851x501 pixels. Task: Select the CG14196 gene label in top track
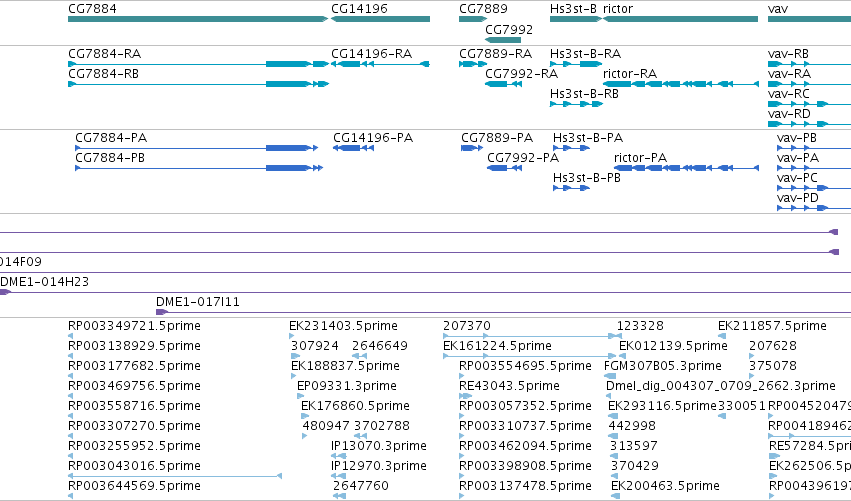tap(359, 9)
